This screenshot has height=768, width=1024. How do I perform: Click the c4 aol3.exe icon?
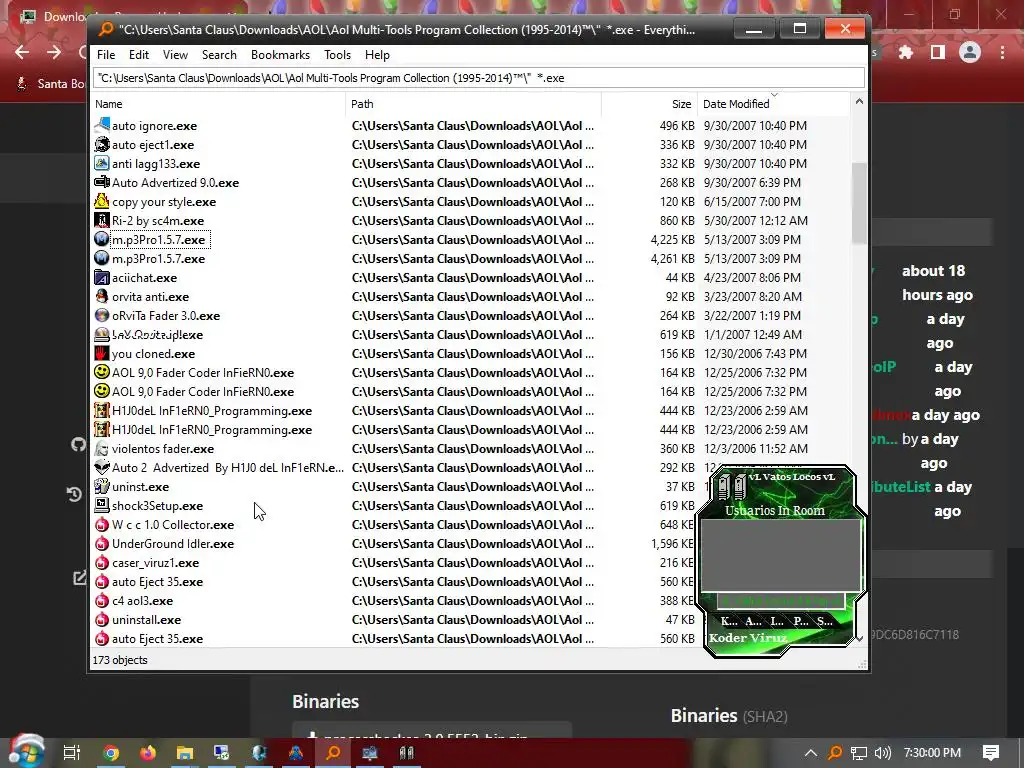tap(102, 600)
